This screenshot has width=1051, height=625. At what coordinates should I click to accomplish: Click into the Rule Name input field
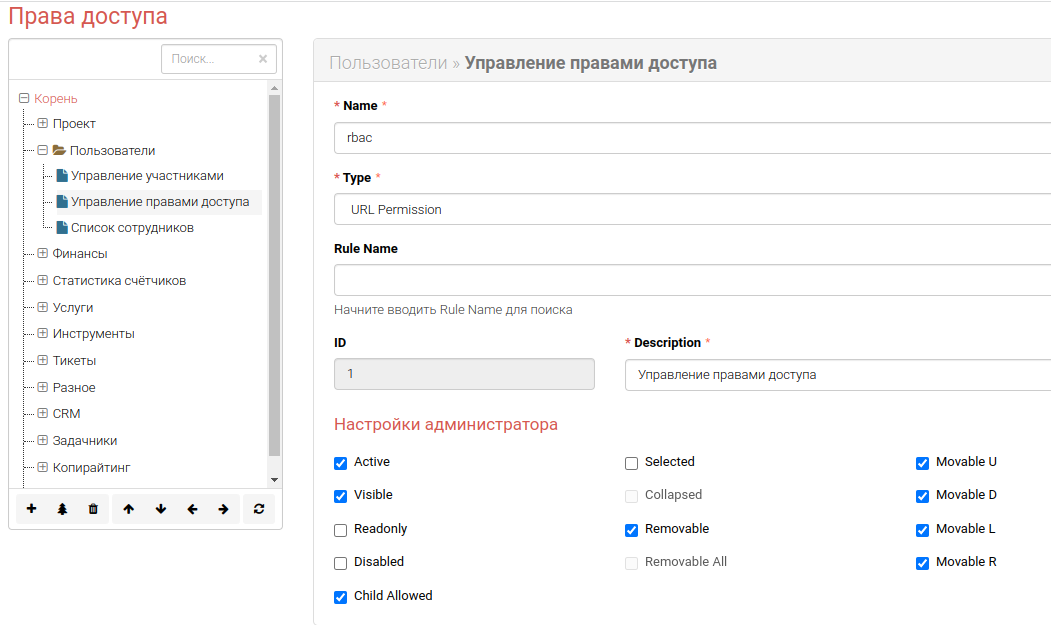[690, 281]
